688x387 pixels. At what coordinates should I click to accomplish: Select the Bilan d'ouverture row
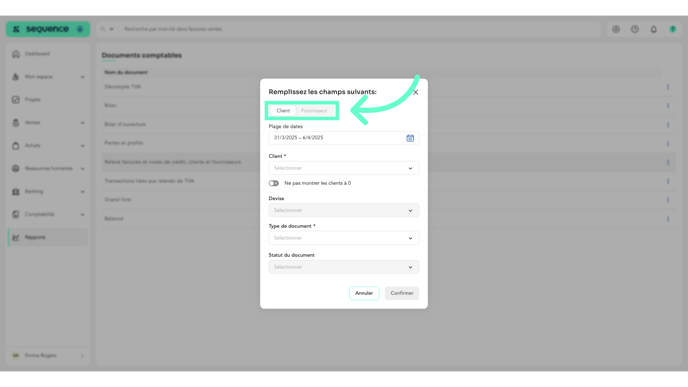[x=388, y=125]
